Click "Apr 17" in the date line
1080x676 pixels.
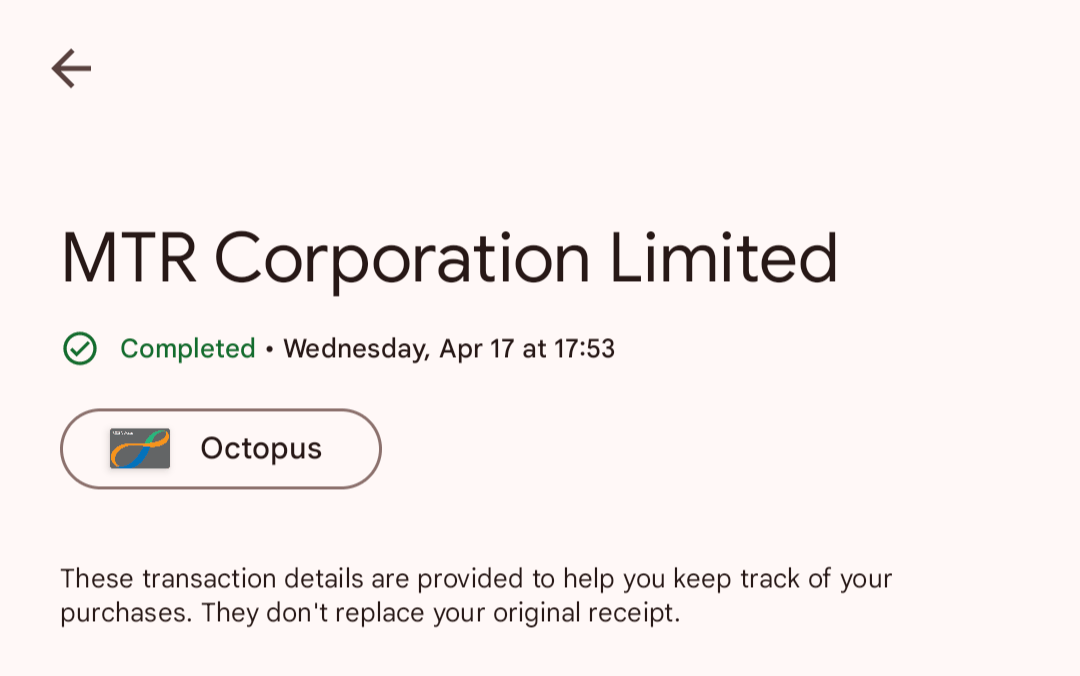pos(477,350)
